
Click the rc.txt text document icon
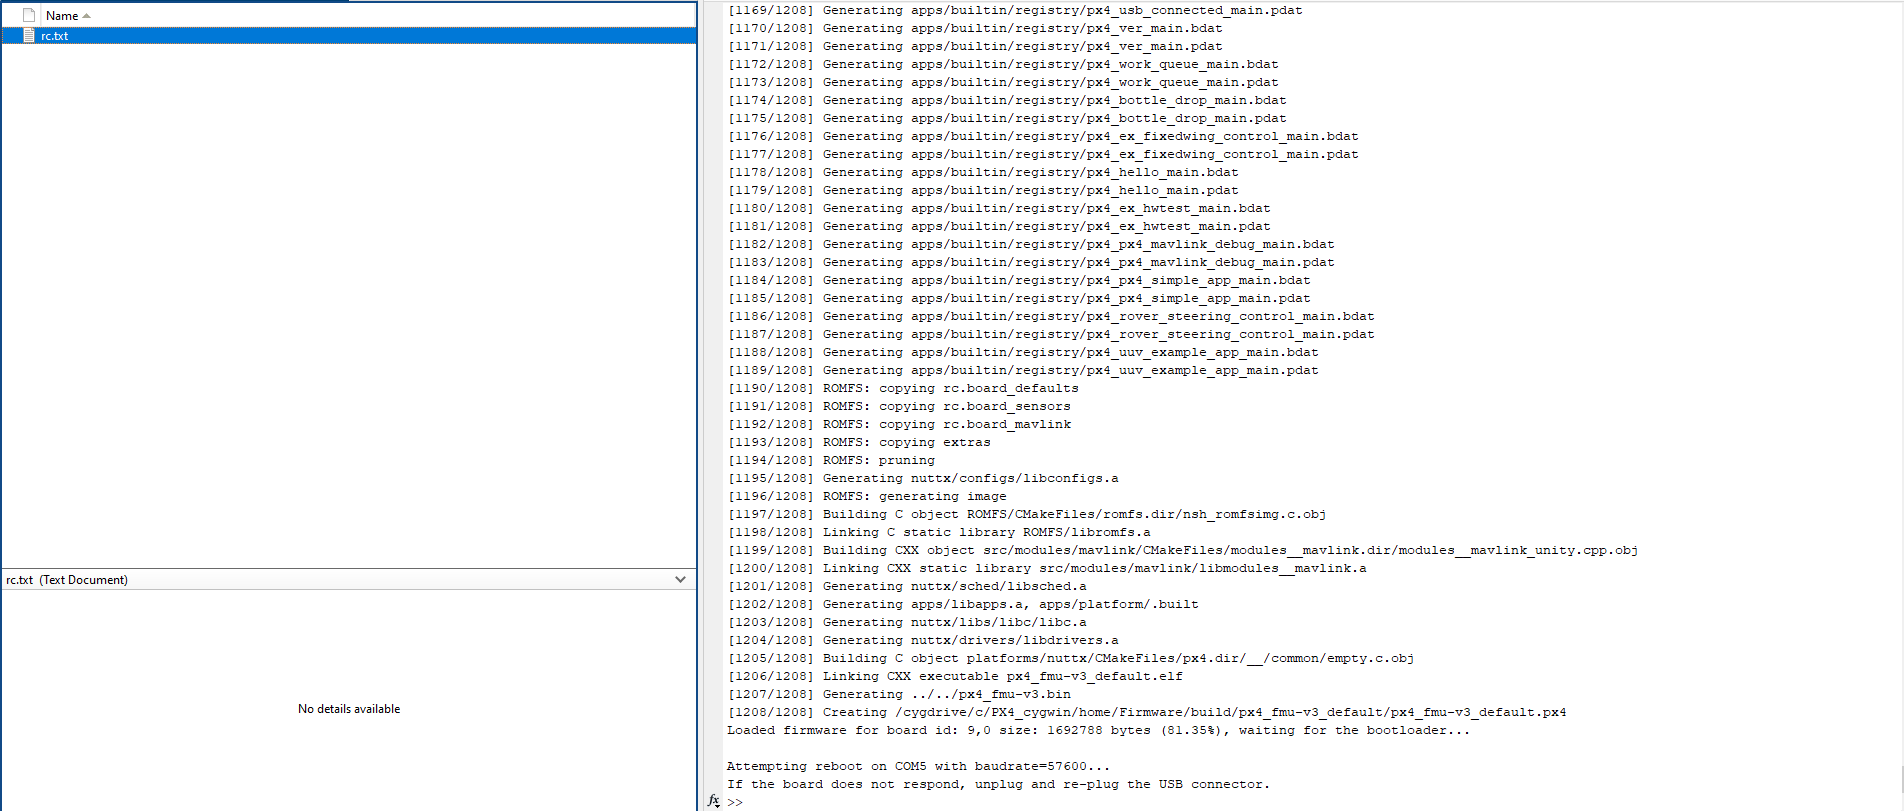[29, 36]
